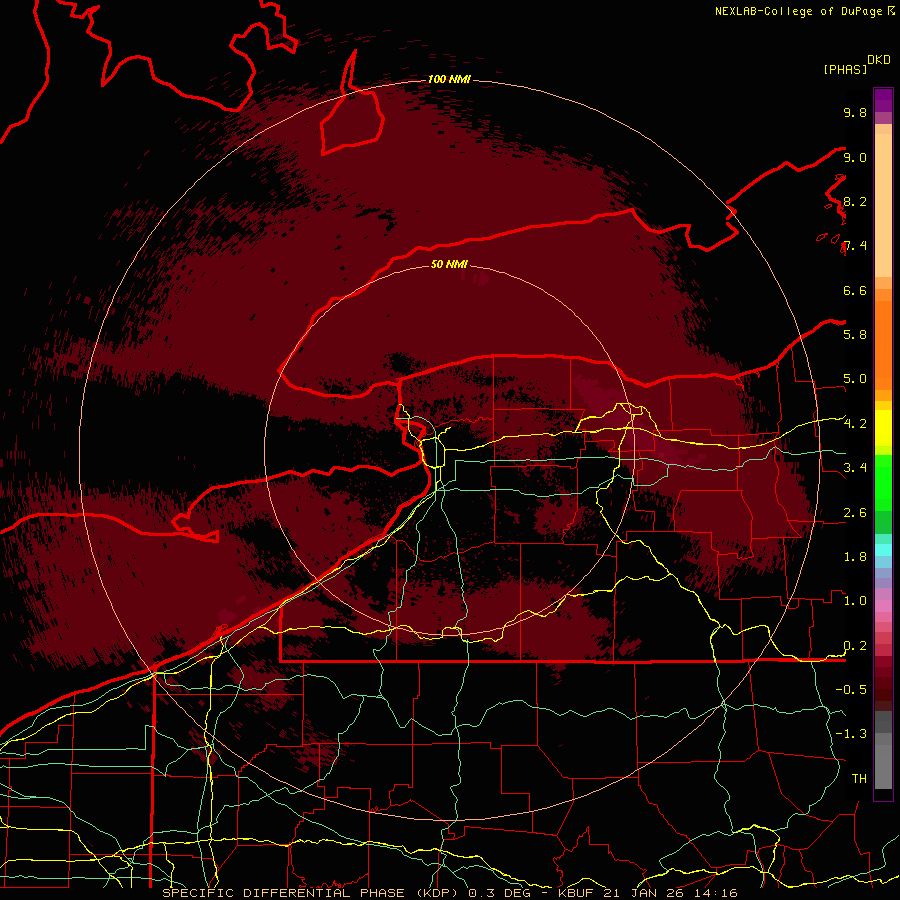Click the 1.8 value on the color scale
Image resolution: width=900 pixels, height=900 pixels.
(855, 557)
